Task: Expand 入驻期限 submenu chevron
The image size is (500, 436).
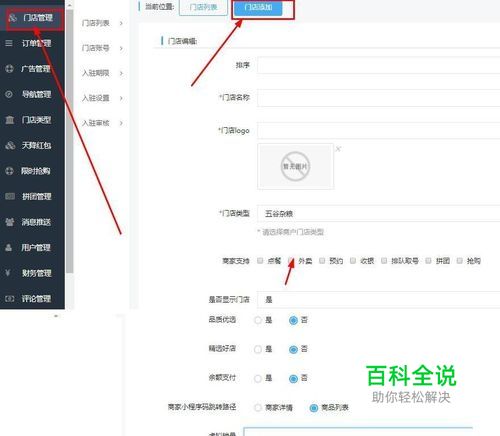Action: [x=121, y=73]
